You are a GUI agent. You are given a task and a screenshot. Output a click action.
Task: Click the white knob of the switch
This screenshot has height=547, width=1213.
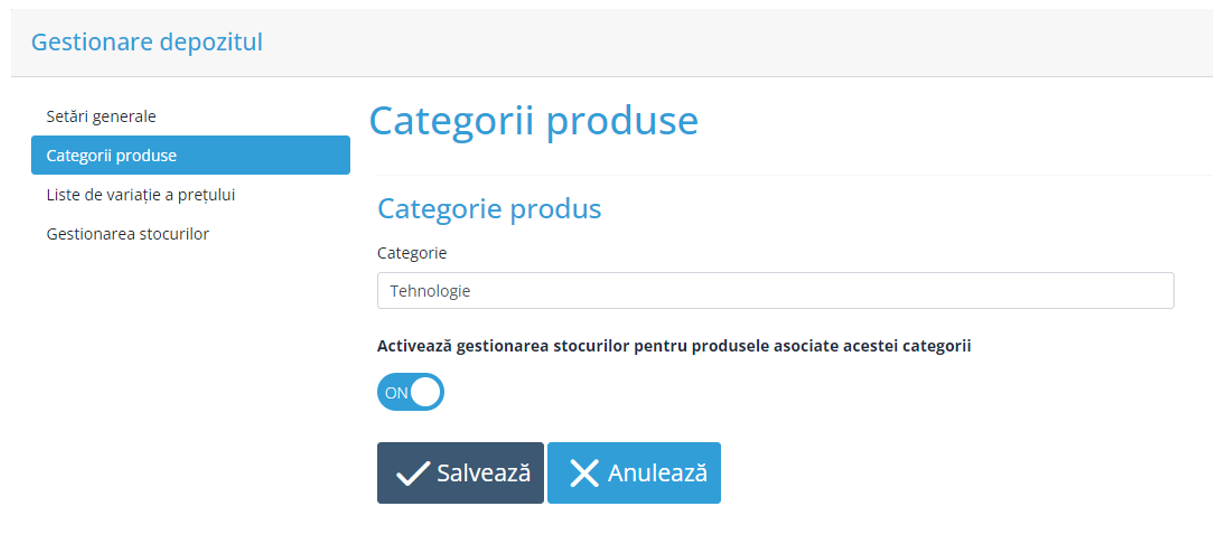pyautogui.click(x=426, y=392)
